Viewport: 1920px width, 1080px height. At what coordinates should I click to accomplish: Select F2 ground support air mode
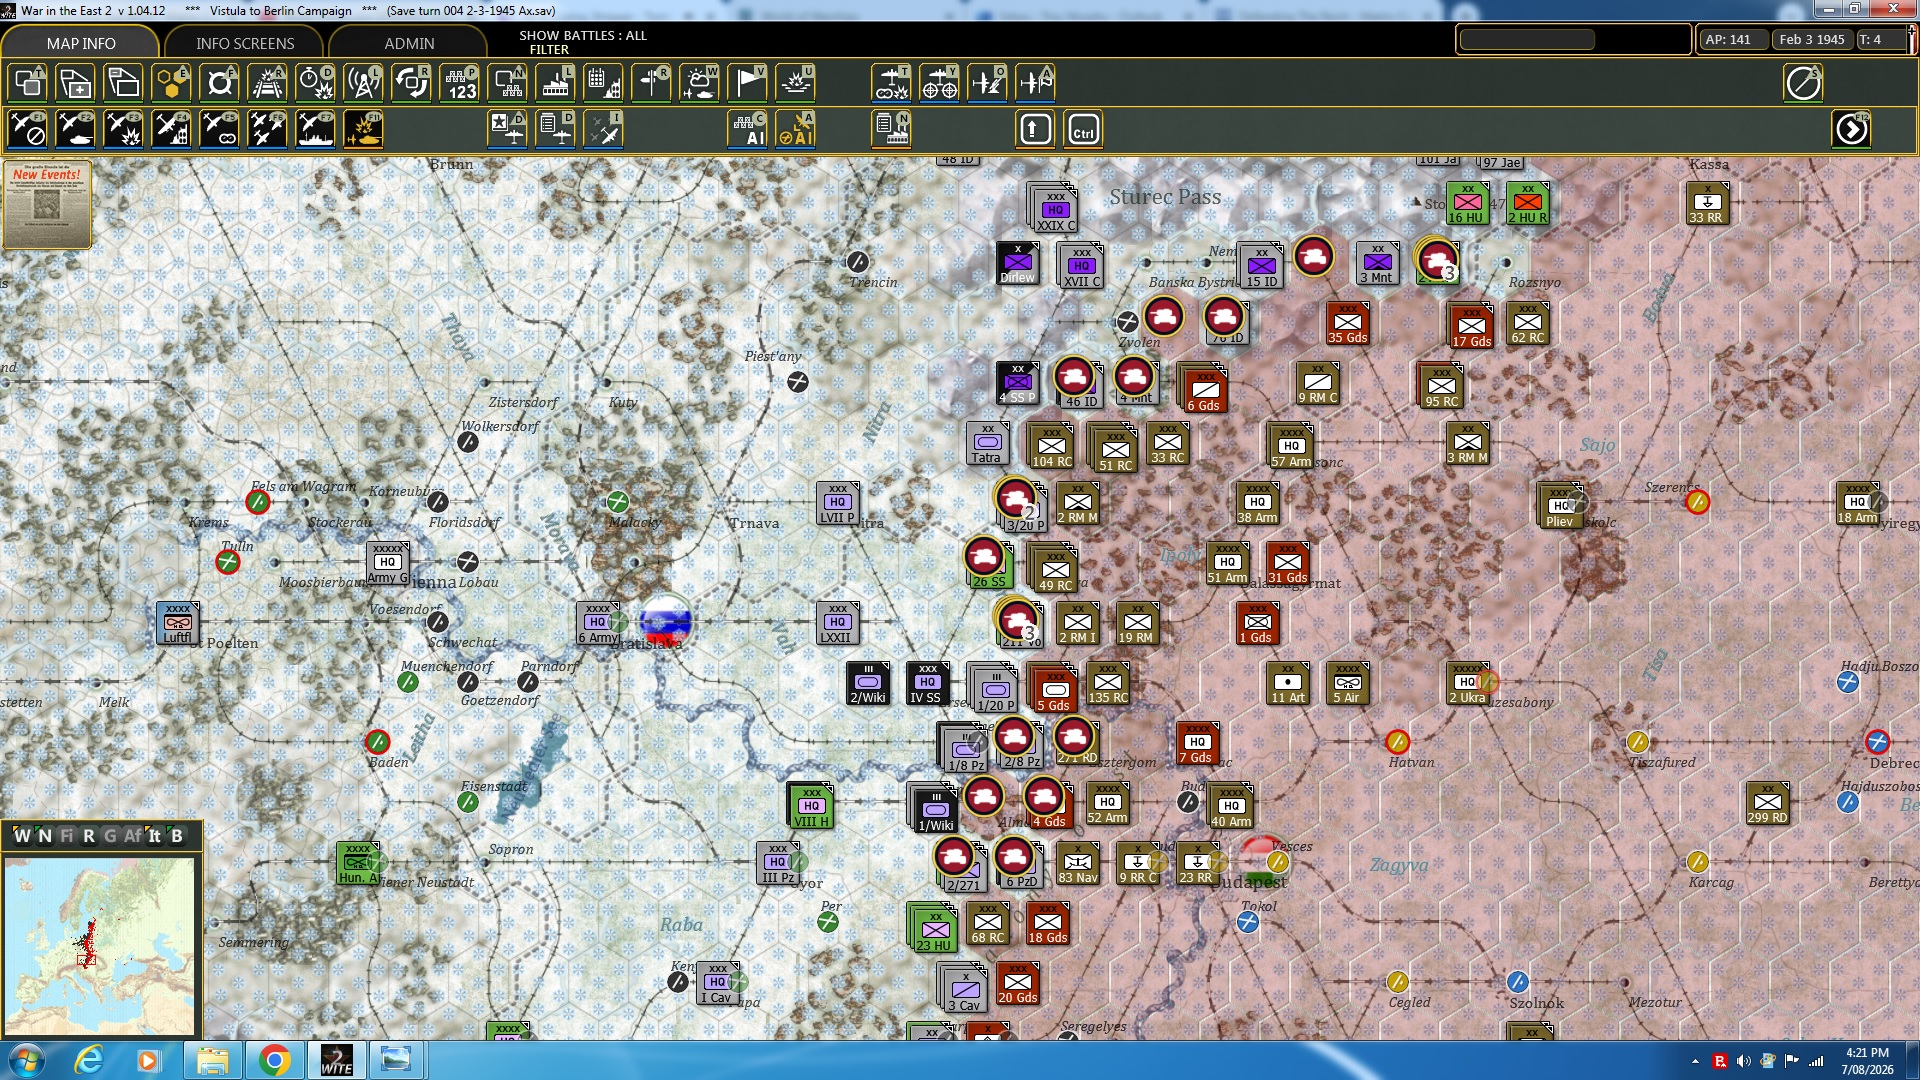click(75, 129)
